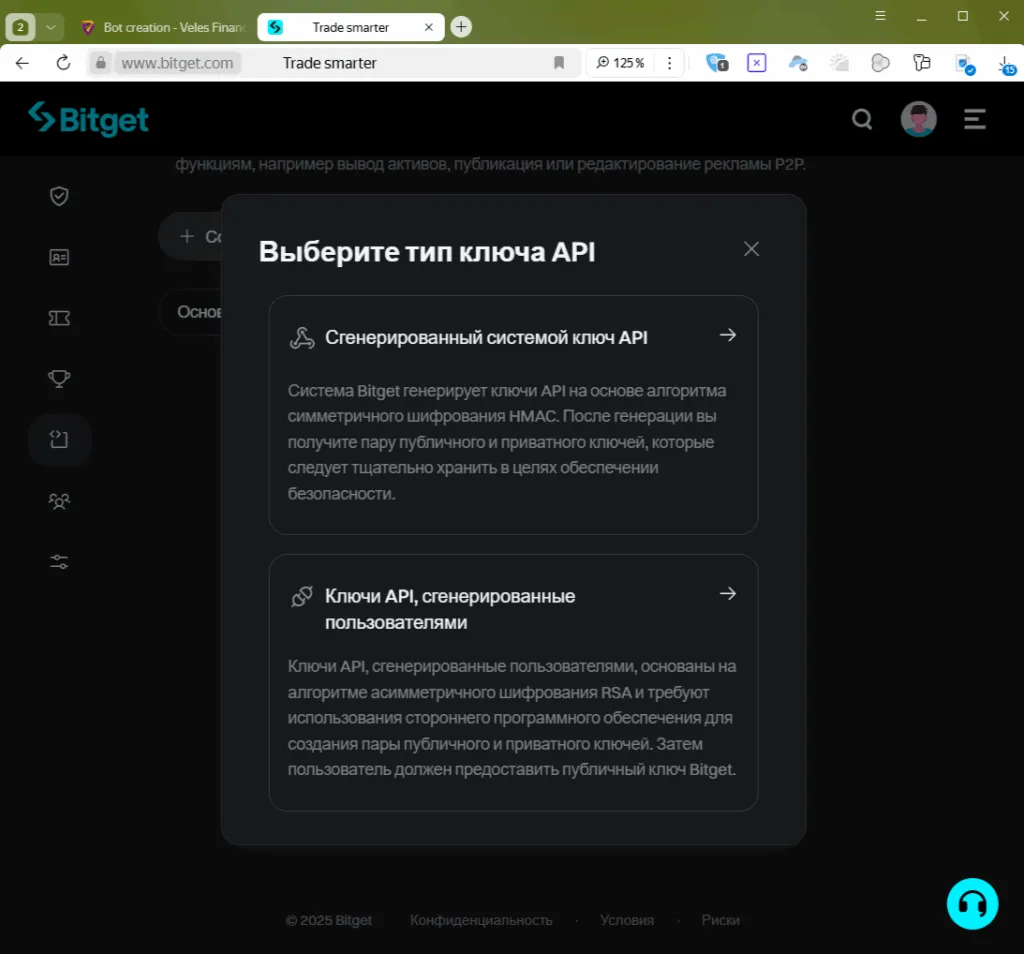1024x954 pixels.
Task: Switch to Bot creation Veles Finance tab
Action: tap(164, 27)
